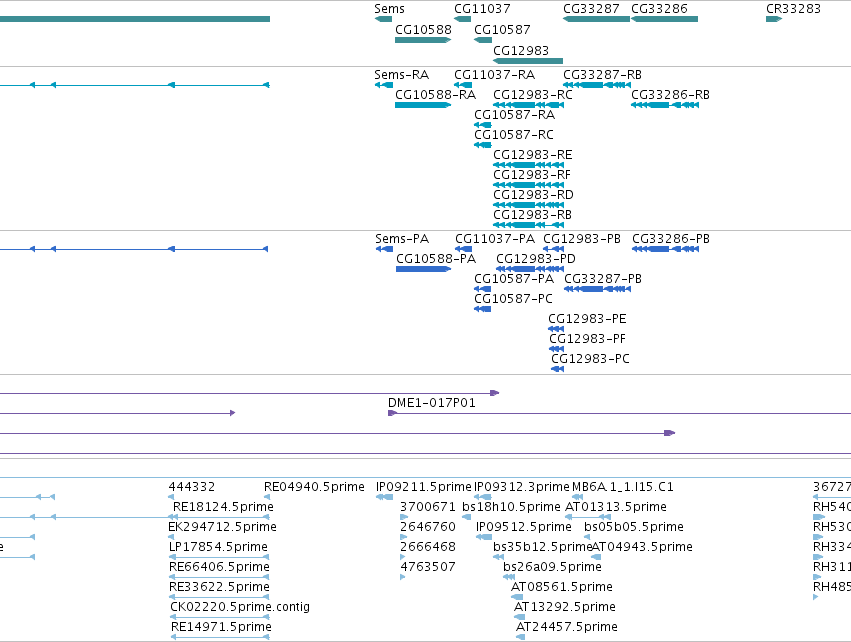
Task: Open the CK02220.5prime.contig EST
Action: coord(220,618)
